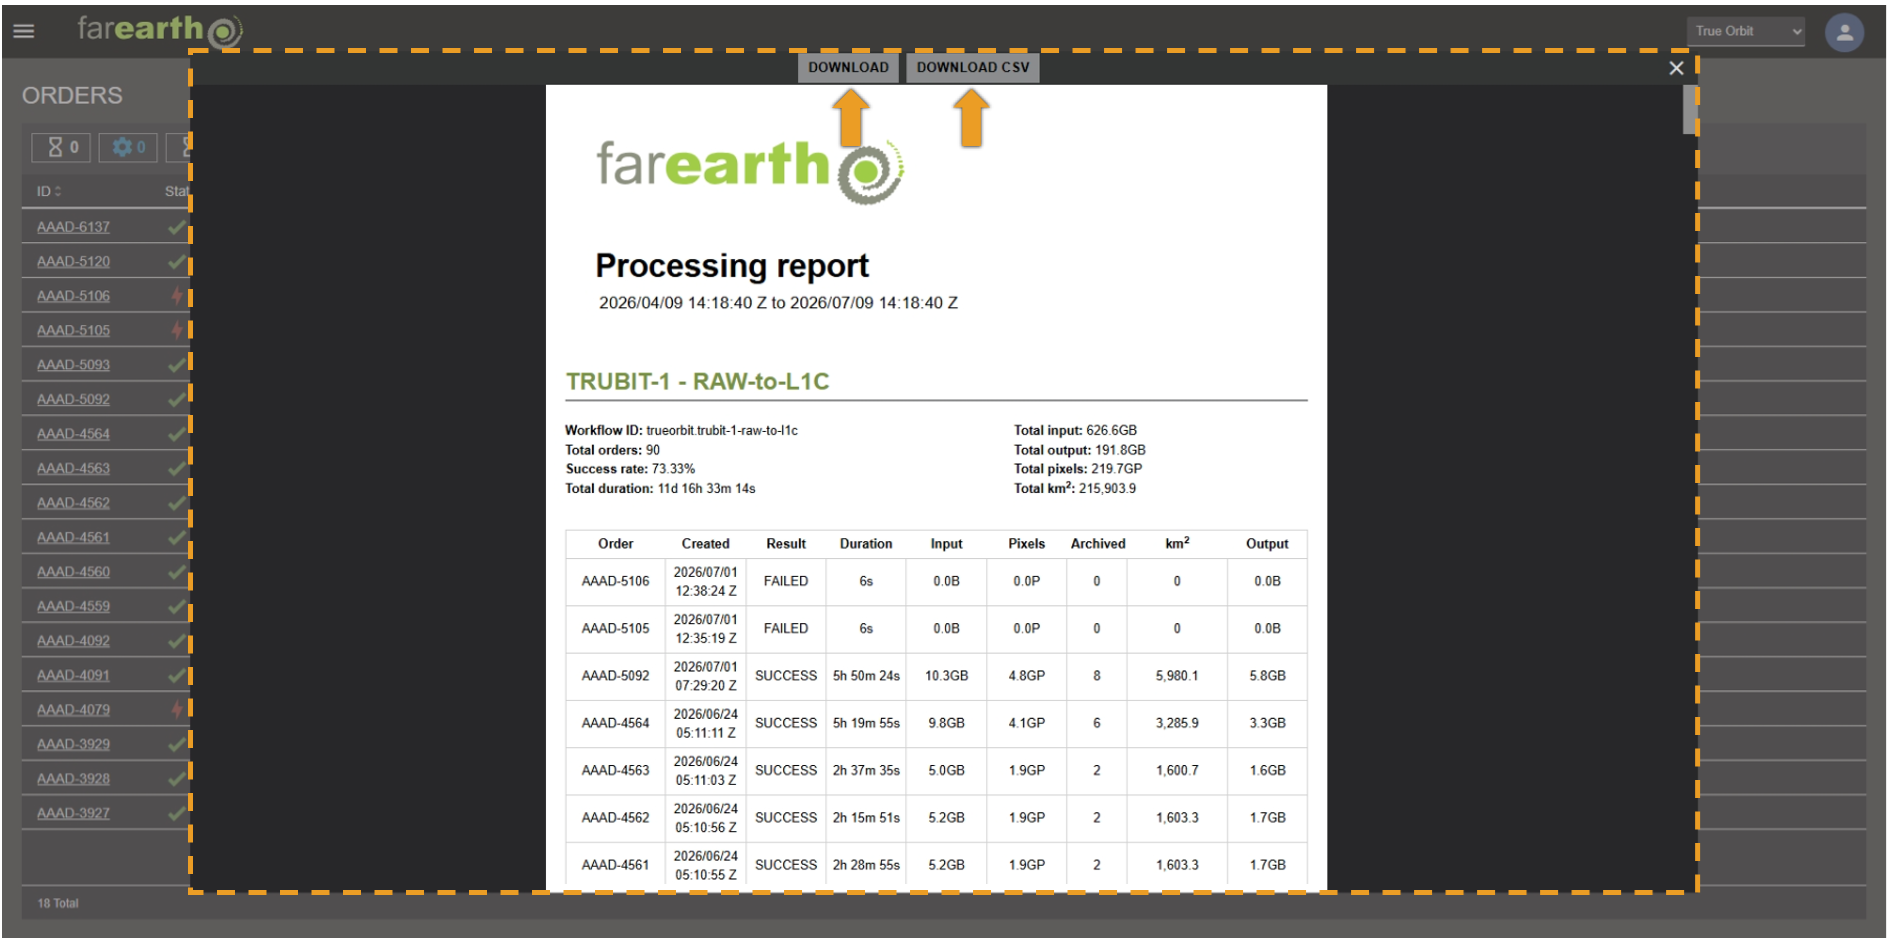Click report cell AAAD-5092 in table
The height and width of the screenshot is (941, 1889).
(x=615, y=676)
